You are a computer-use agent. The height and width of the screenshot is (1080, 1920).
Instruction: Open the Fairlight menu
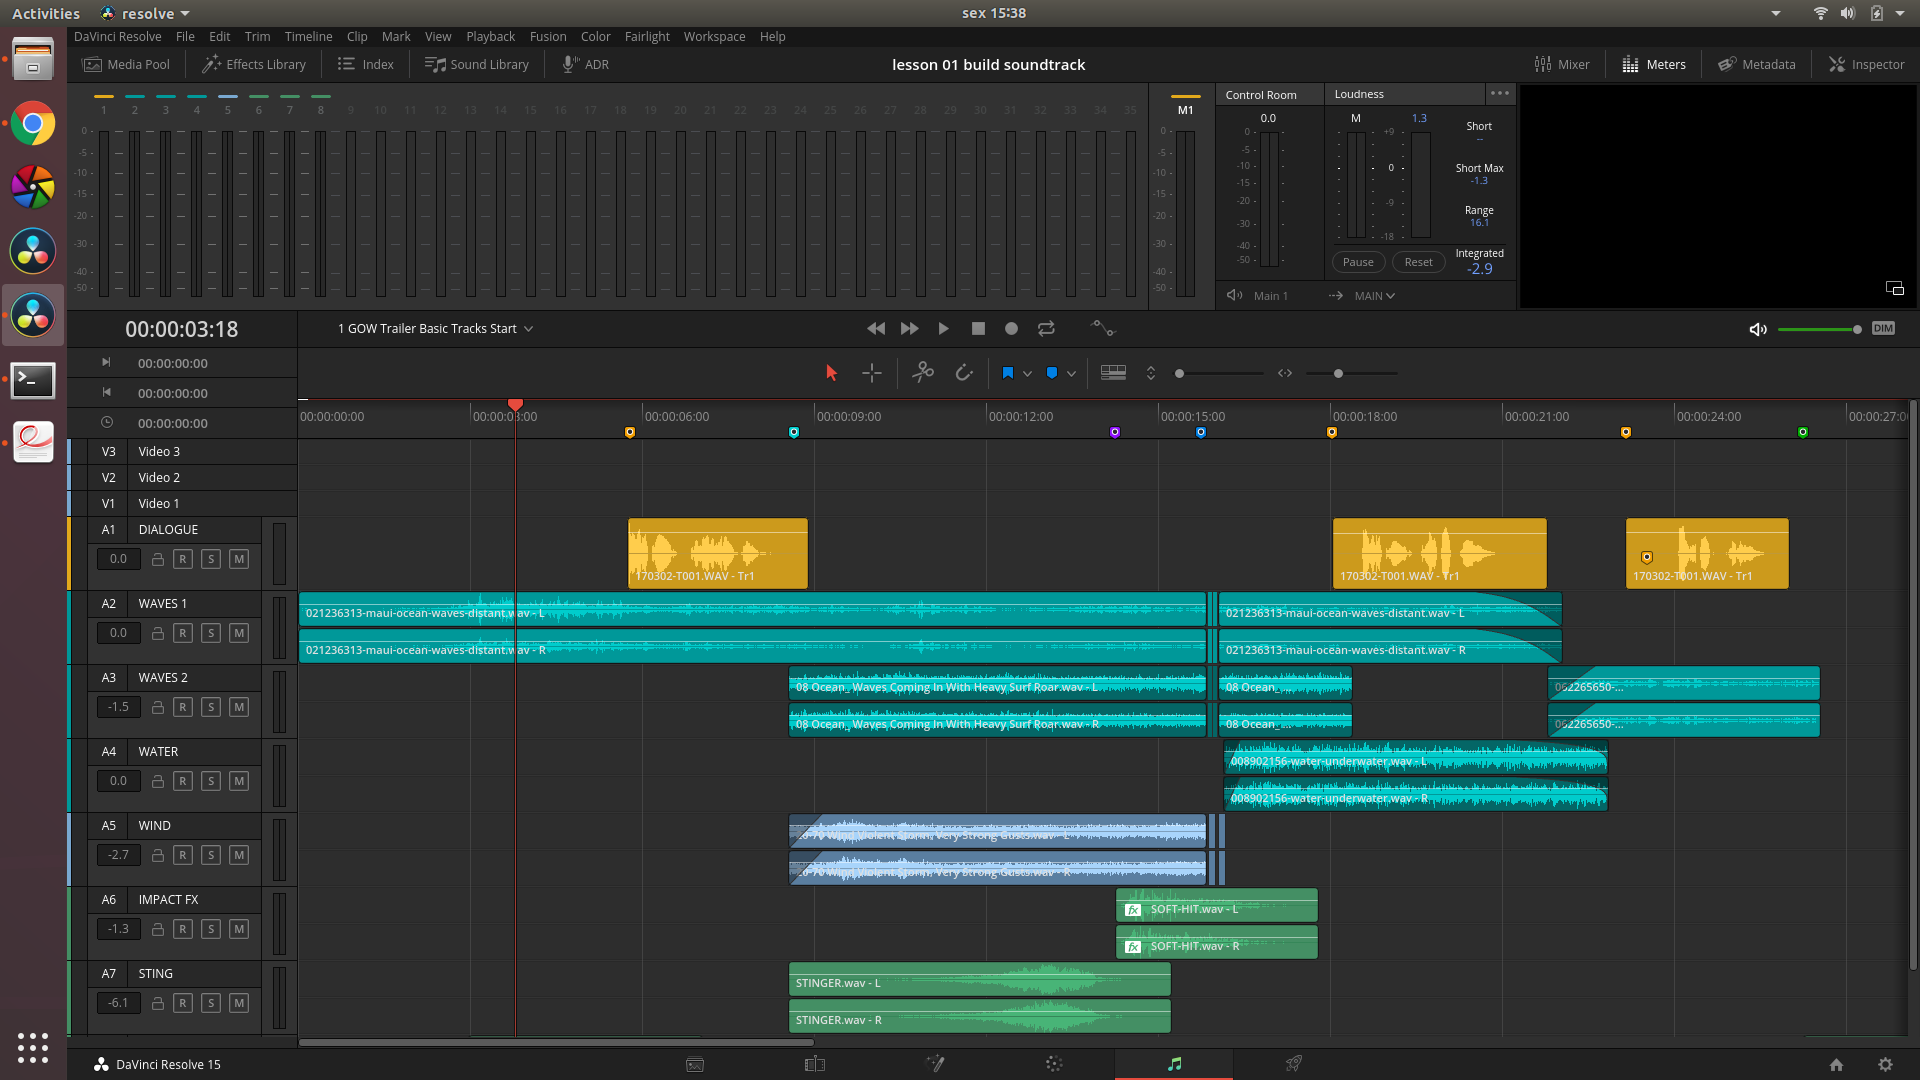coord(647,36)
